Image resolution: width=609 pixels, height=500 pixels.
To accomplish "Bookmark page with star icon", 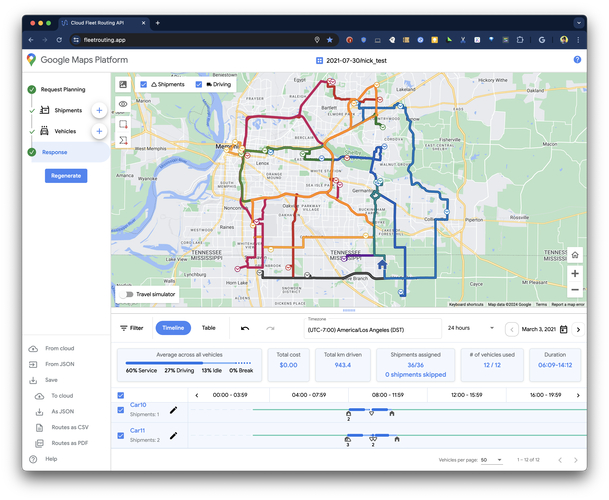I will pyautogui.click(x=330, y=40).
